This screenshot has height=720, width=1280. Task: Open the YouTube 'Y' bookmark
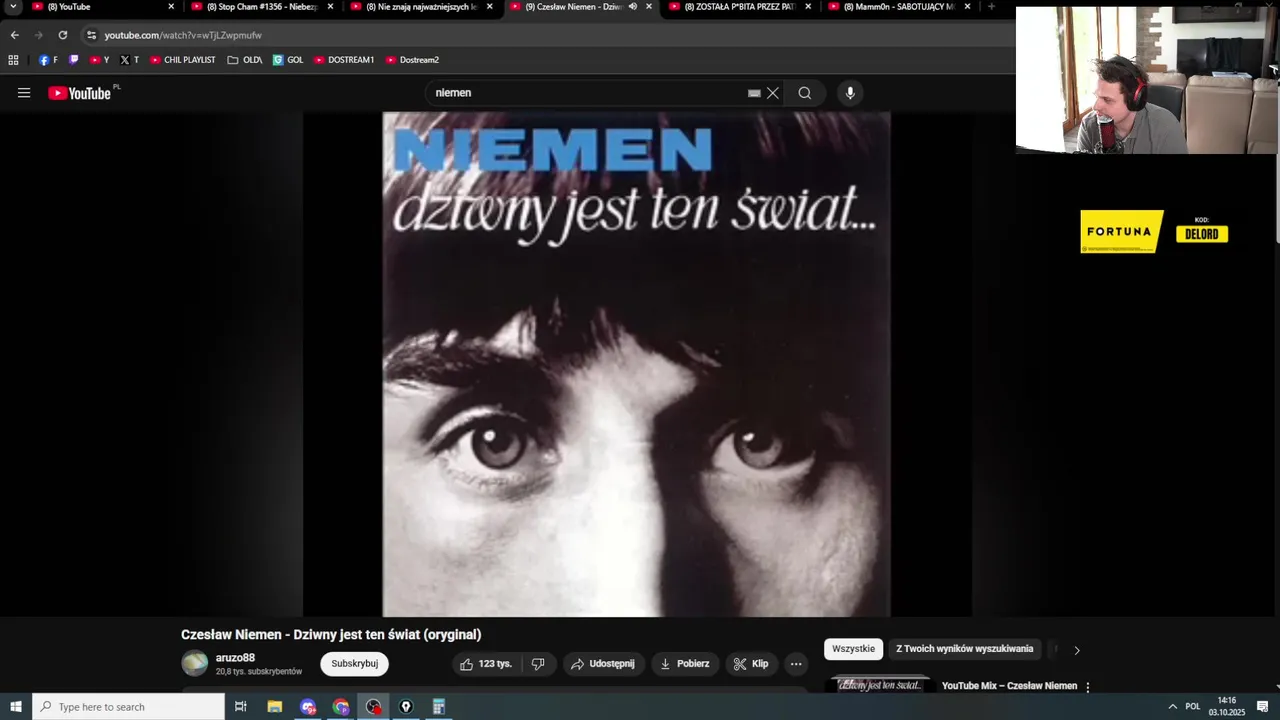click(99, 60)
